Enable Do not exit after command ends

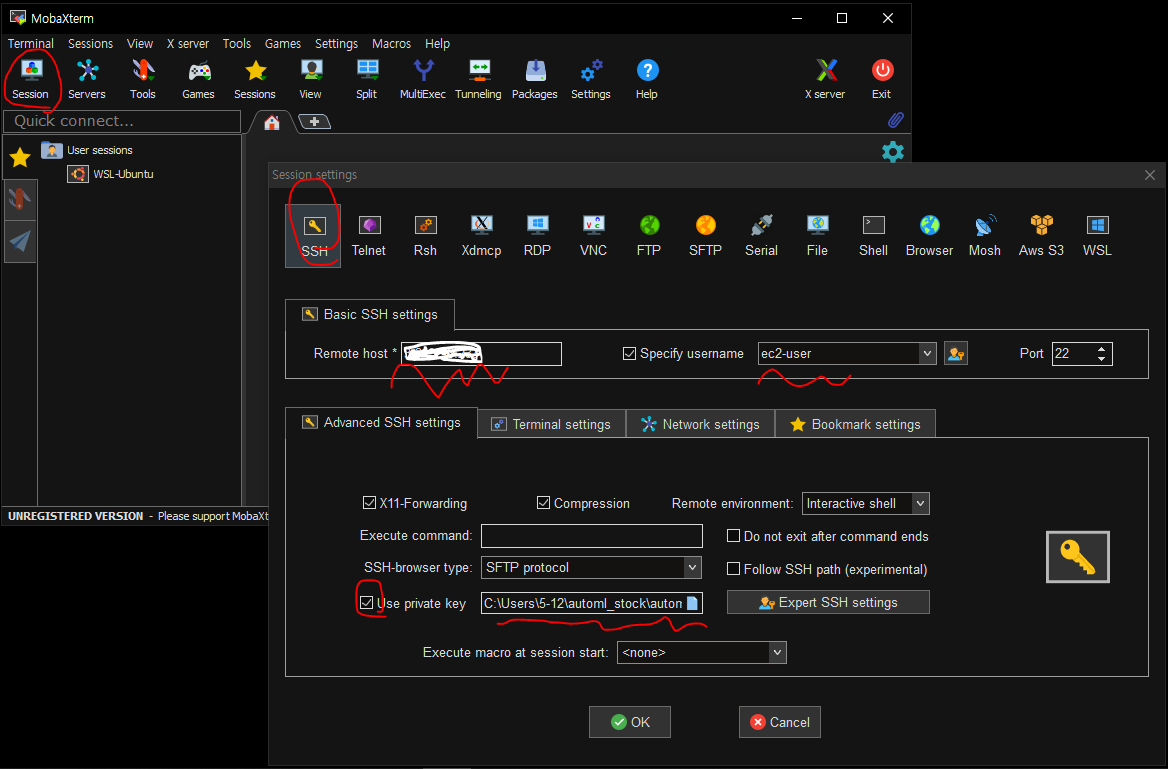point(734,536)
